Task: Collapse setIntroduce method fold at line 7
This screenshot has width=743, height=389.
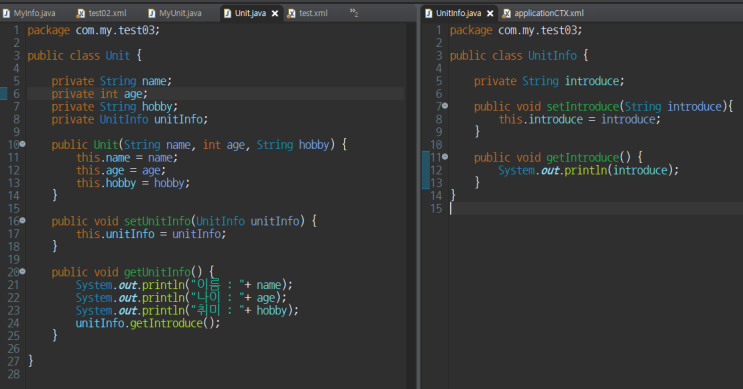Action: 445,106
